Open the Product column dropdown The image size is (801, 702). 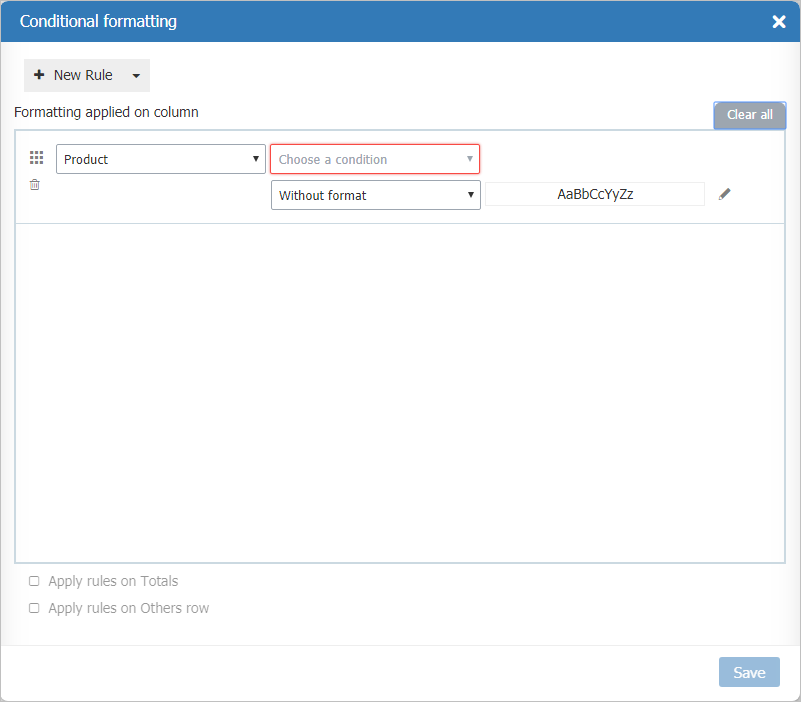coord(160,158)
